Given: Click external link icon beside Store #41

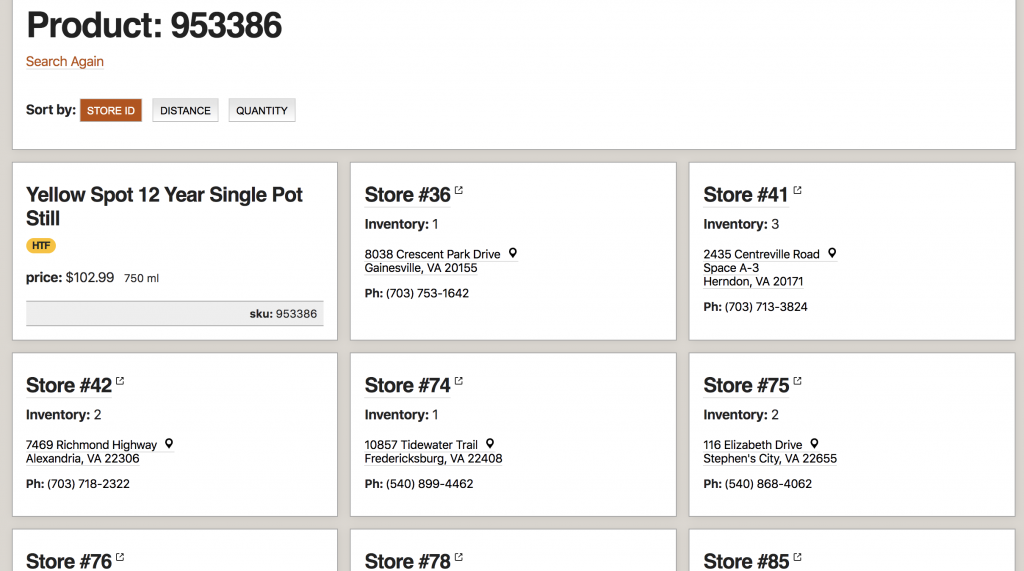Looking at the screenshot, I should (797, 190).
